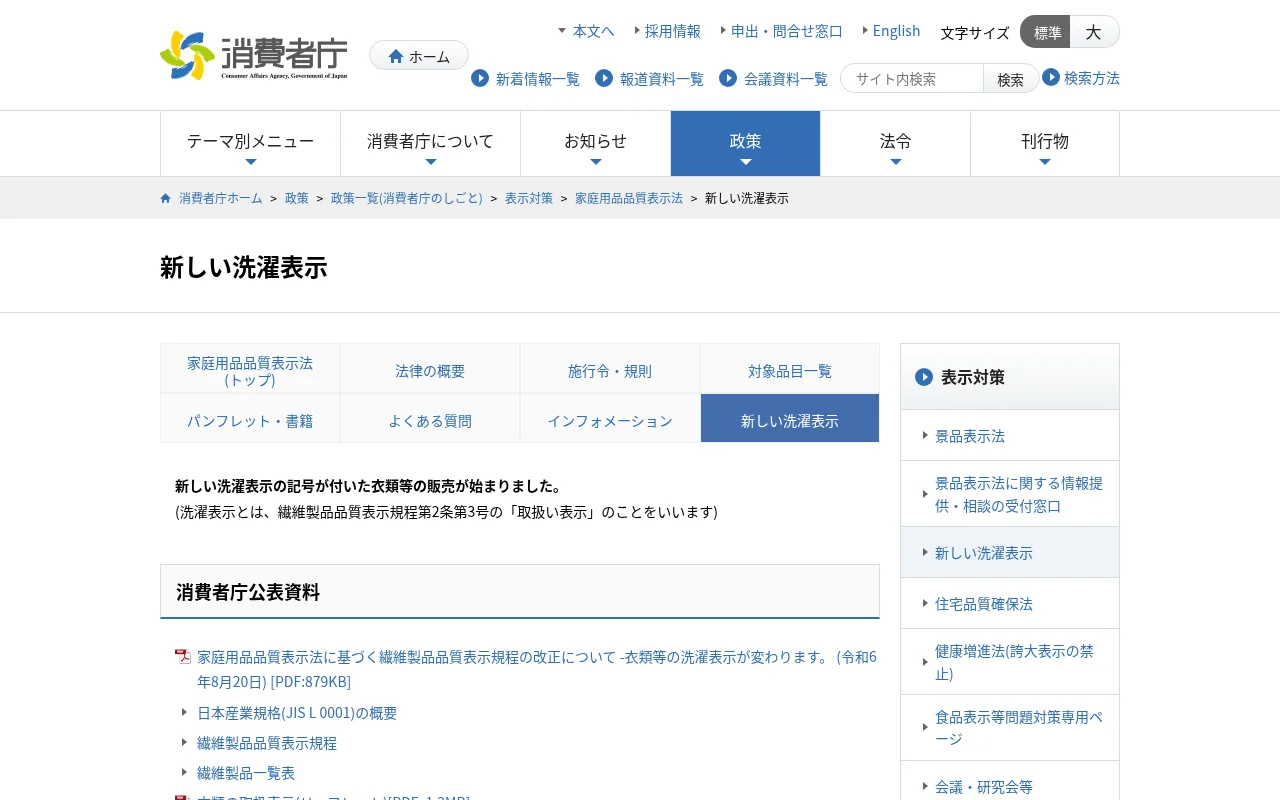Switch to the インフォメーション tab
The width and height of the screenshot is (1280, 800).
click(x=610, y=419)
